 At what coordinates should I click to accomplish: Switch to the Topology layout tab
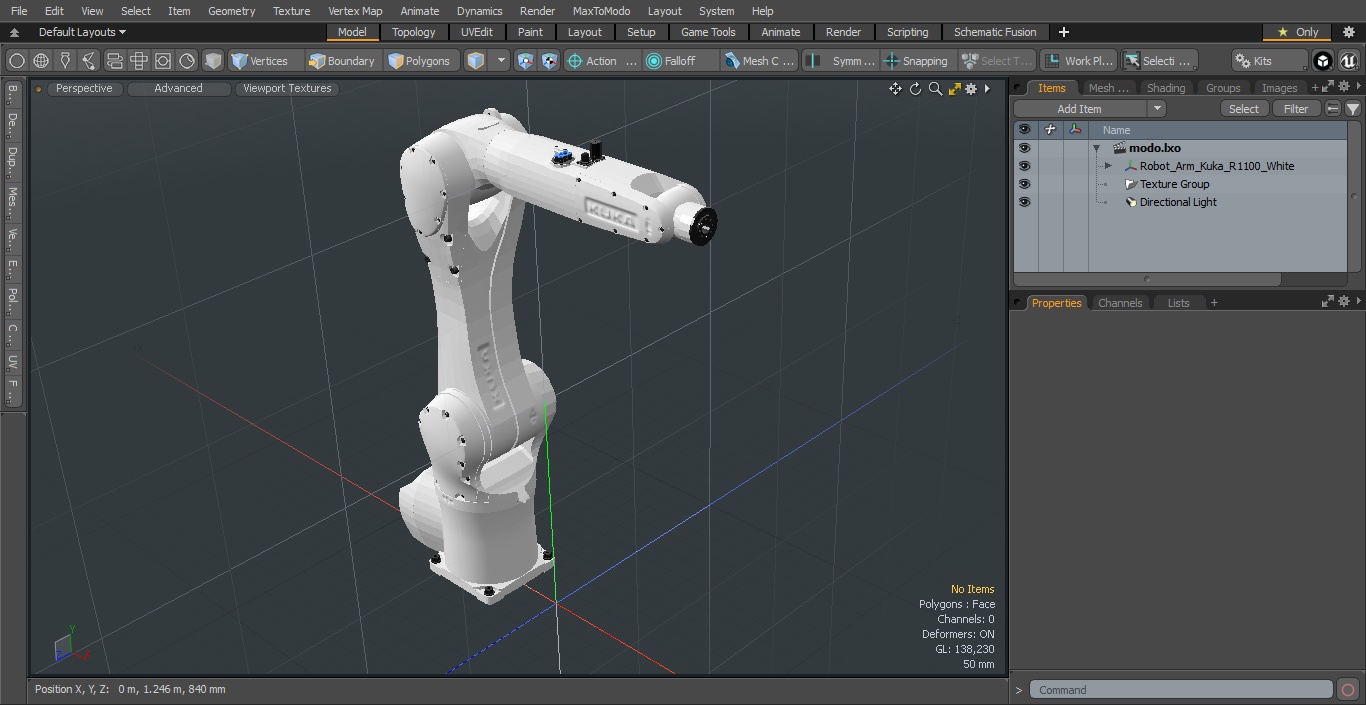pos(413,32)
